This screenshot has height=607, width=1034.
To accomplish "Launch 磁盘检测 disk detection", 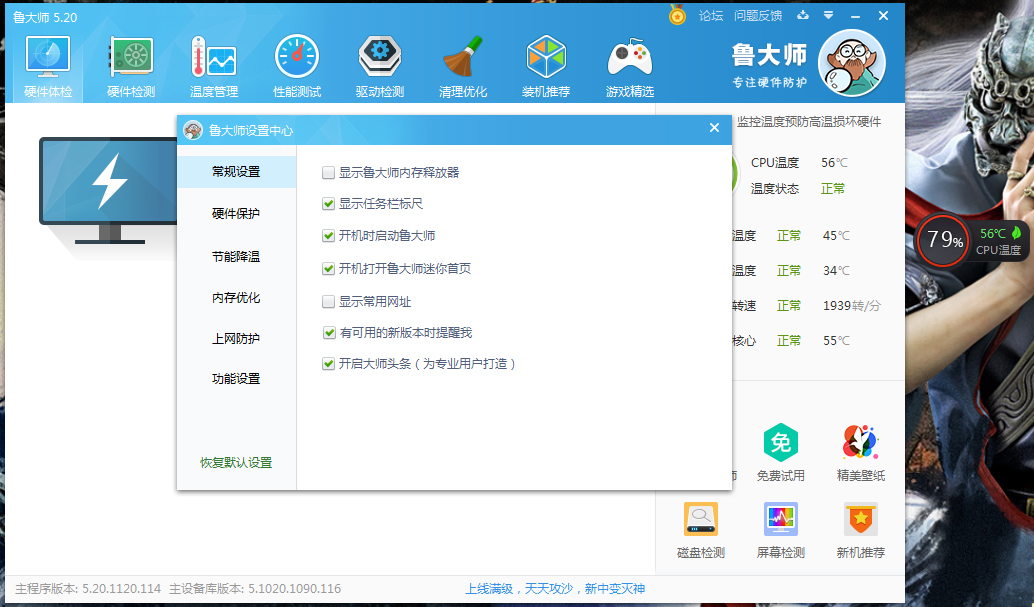I will (x=699, y=530).
